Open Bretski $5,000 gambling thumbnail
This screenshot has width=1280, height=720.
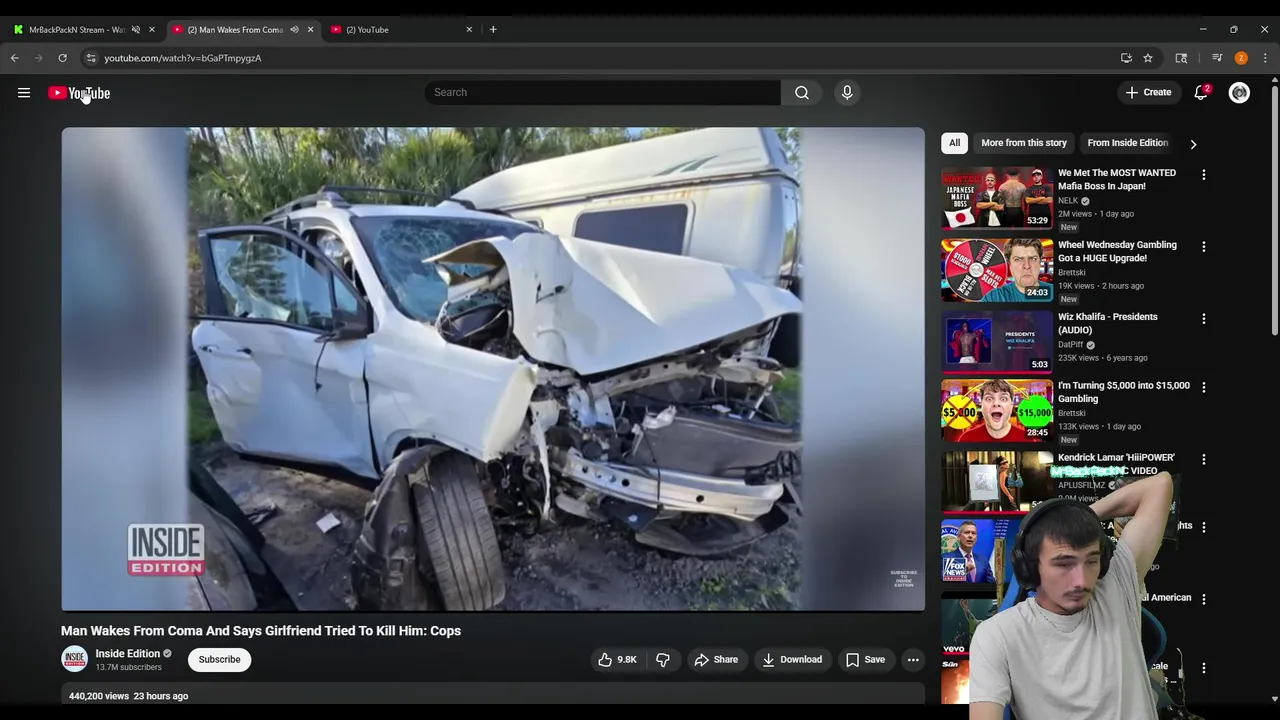point(997,410)
